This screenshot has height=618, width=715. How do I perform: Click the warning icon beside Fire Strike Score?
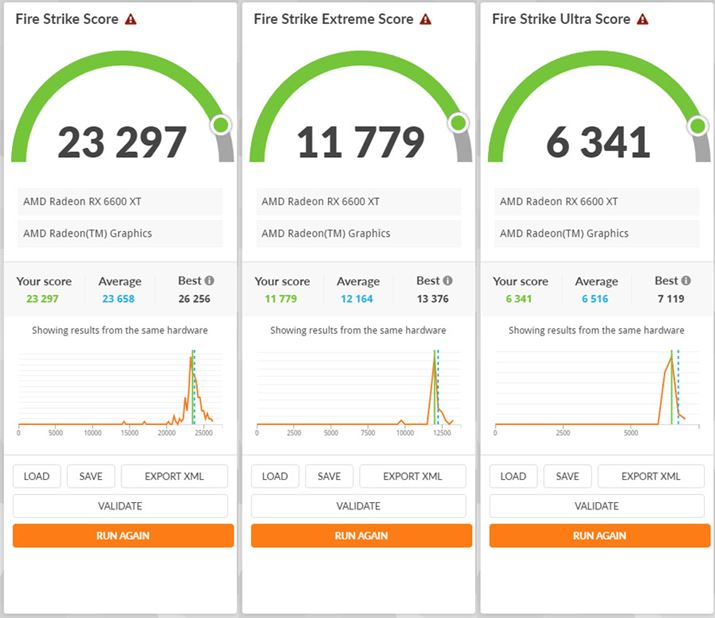(x=131, y=19)
